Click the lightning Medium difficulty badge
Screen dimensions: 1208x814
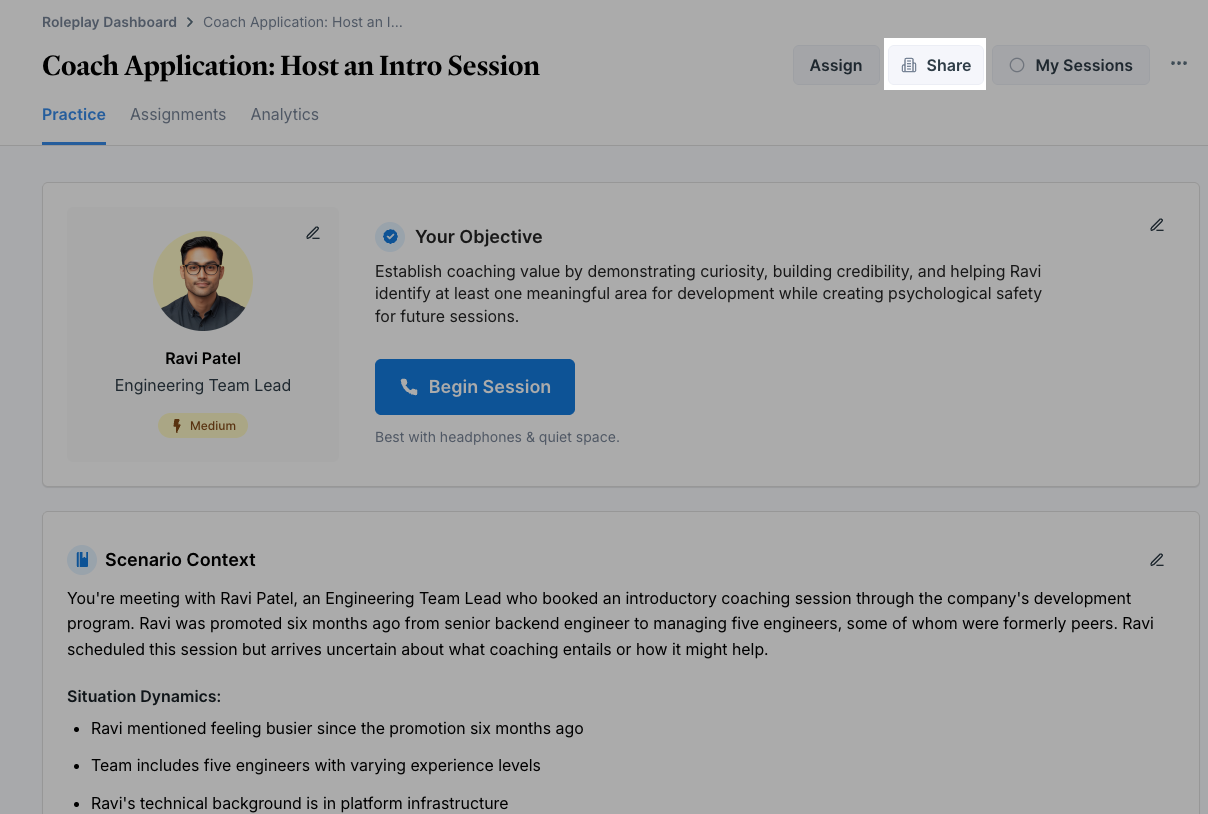click(x=203, y=426)
